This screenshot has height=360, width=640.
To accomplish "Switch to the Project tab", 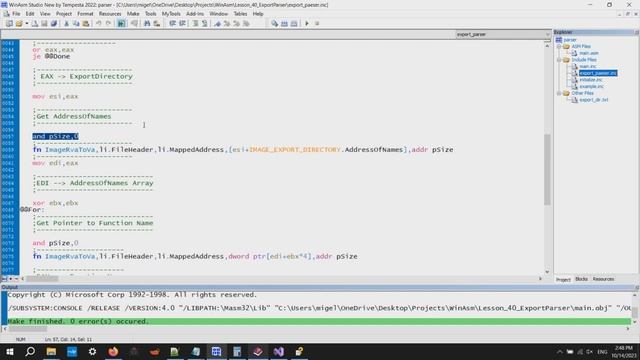I will (x=563, y=280).
